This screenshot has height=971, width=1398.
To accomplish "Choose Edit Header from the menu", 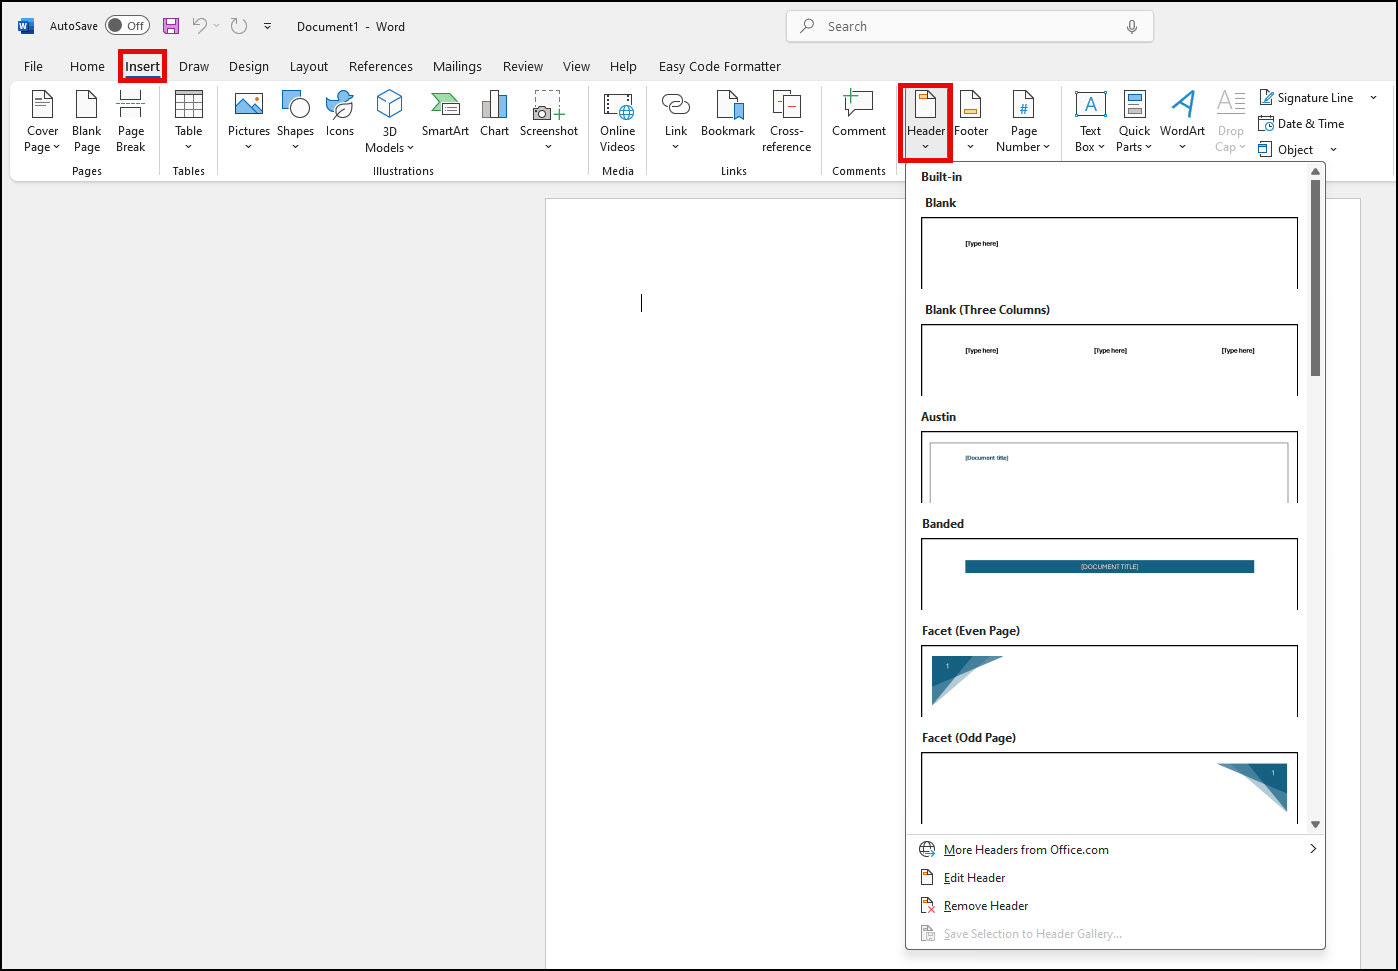I will [x=974, y=877].
